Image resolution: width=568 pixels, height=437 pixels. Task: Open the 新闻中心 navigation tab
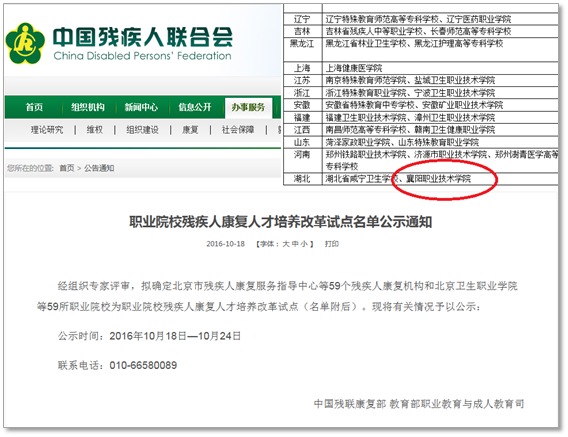(x=141, y=107)
